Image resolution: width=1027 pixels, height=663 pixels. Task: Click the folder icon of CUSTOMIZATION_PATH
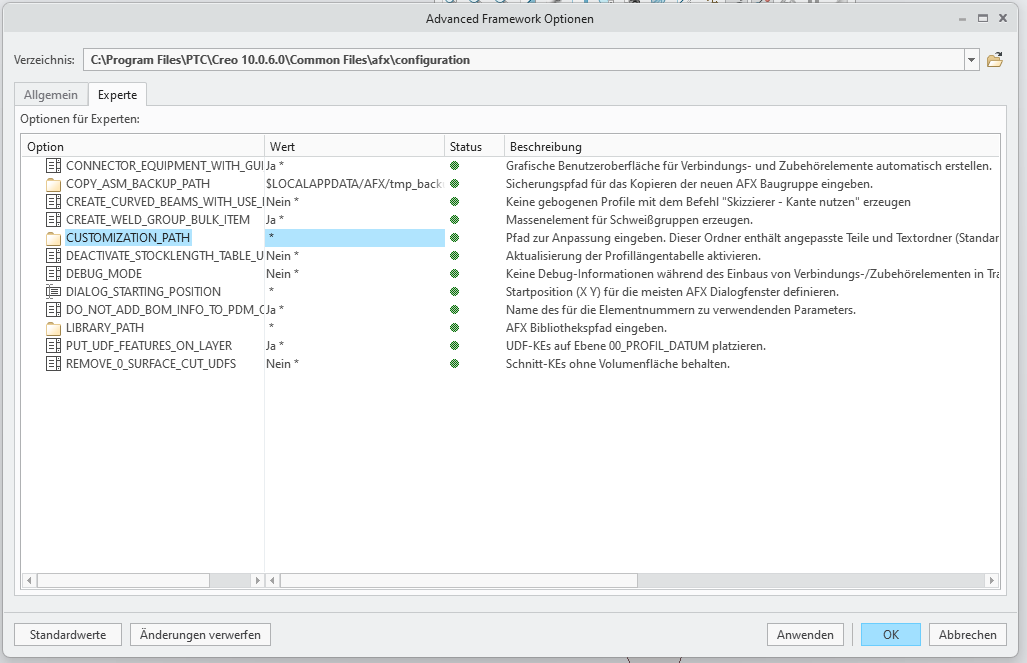coord(53,237)
